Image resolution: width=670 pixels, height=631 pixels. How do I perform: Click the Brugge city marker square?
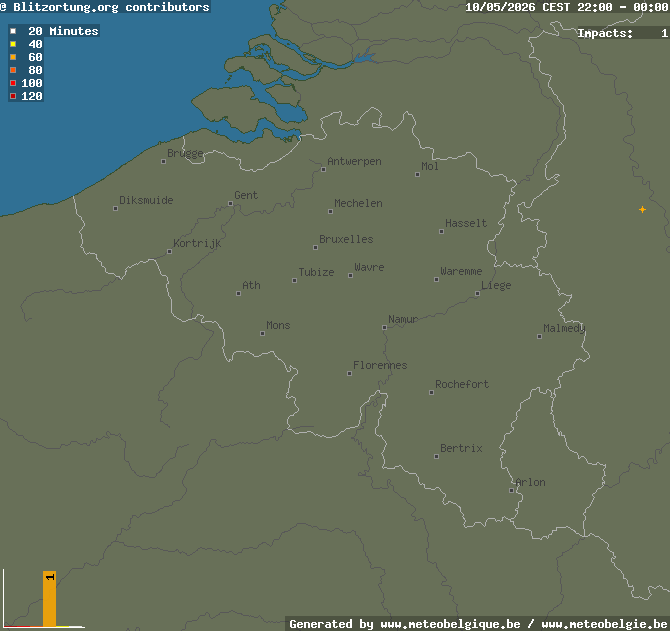pos(163,161)
